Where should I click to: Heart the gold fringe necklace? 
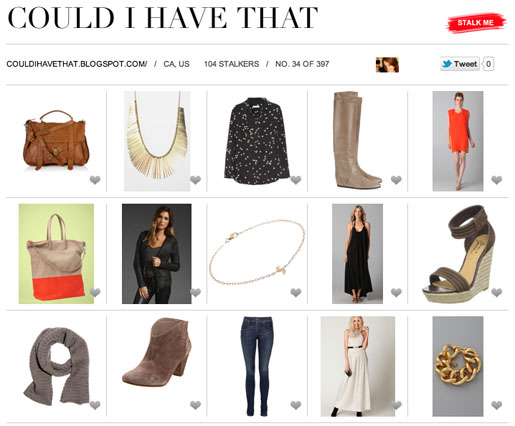[195, 180]
